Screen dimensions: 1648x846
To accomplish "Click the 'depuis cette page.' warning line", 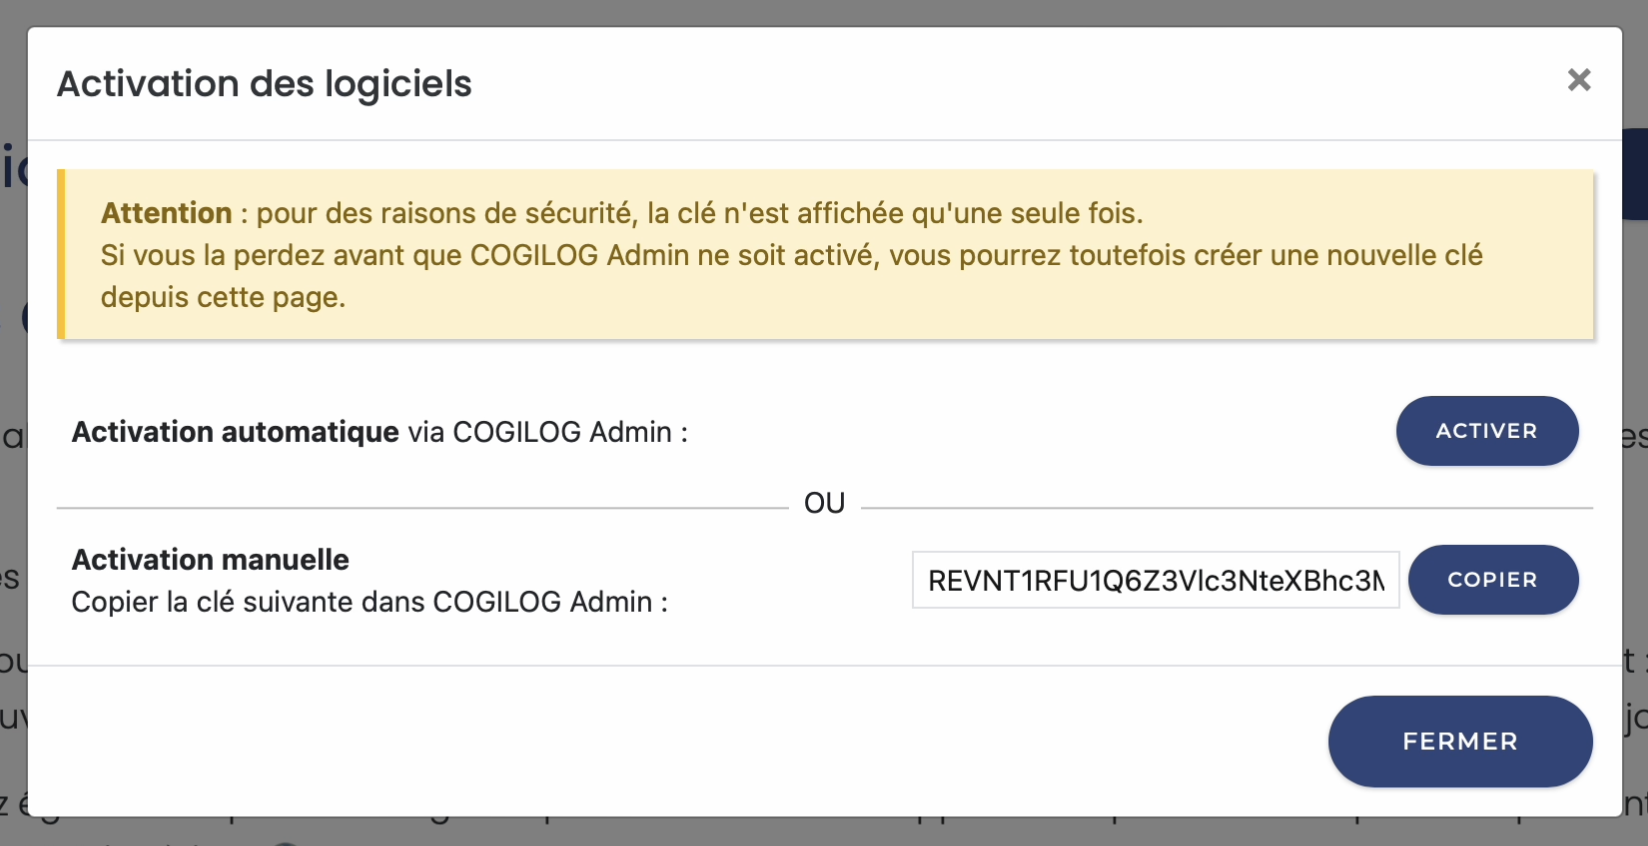I will pyautogui.click(x=223, y=297).
